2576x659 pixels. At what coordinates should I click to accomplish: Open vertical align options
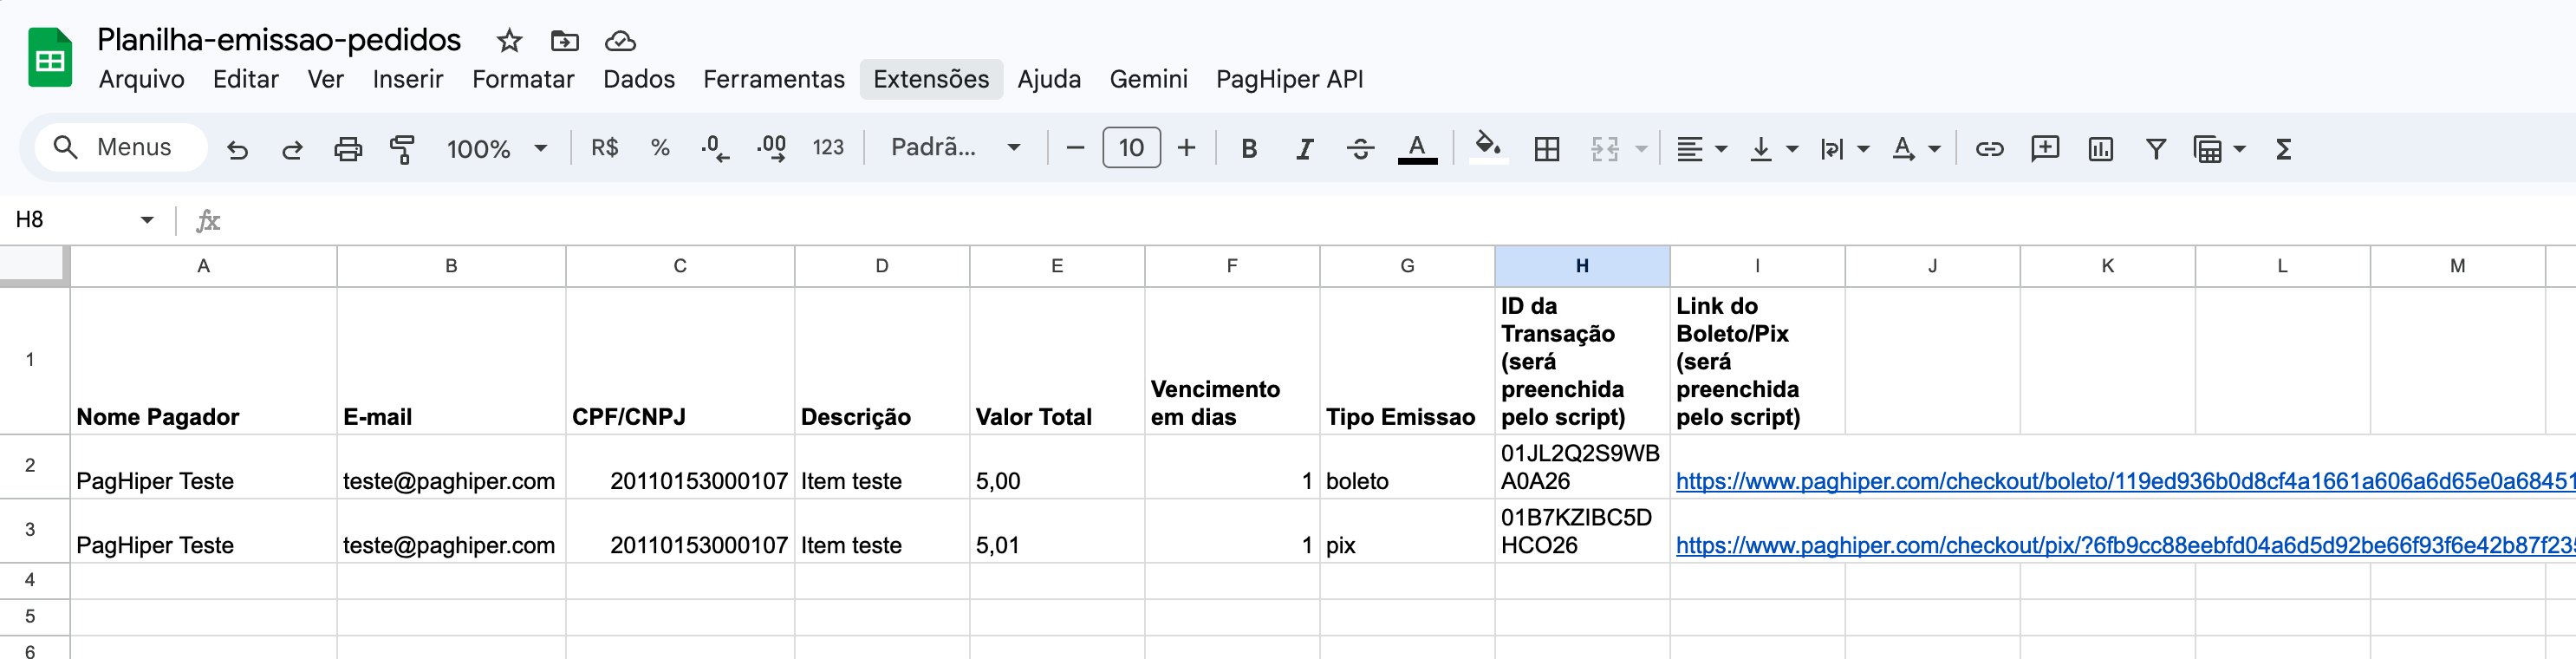[x=1773, y=149]
